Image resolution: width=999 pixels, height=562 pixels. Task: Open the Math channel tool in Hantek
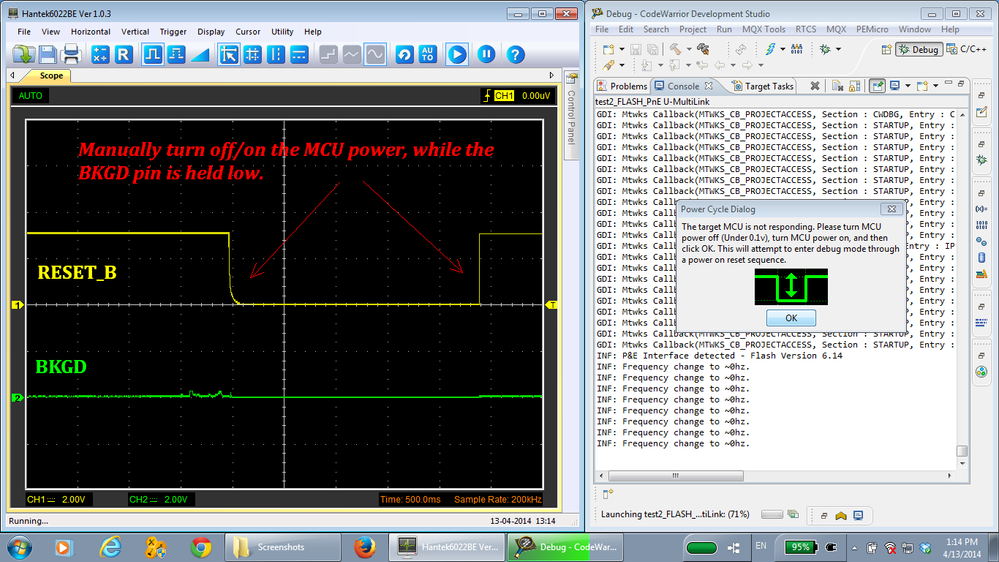tap(100, 55)
